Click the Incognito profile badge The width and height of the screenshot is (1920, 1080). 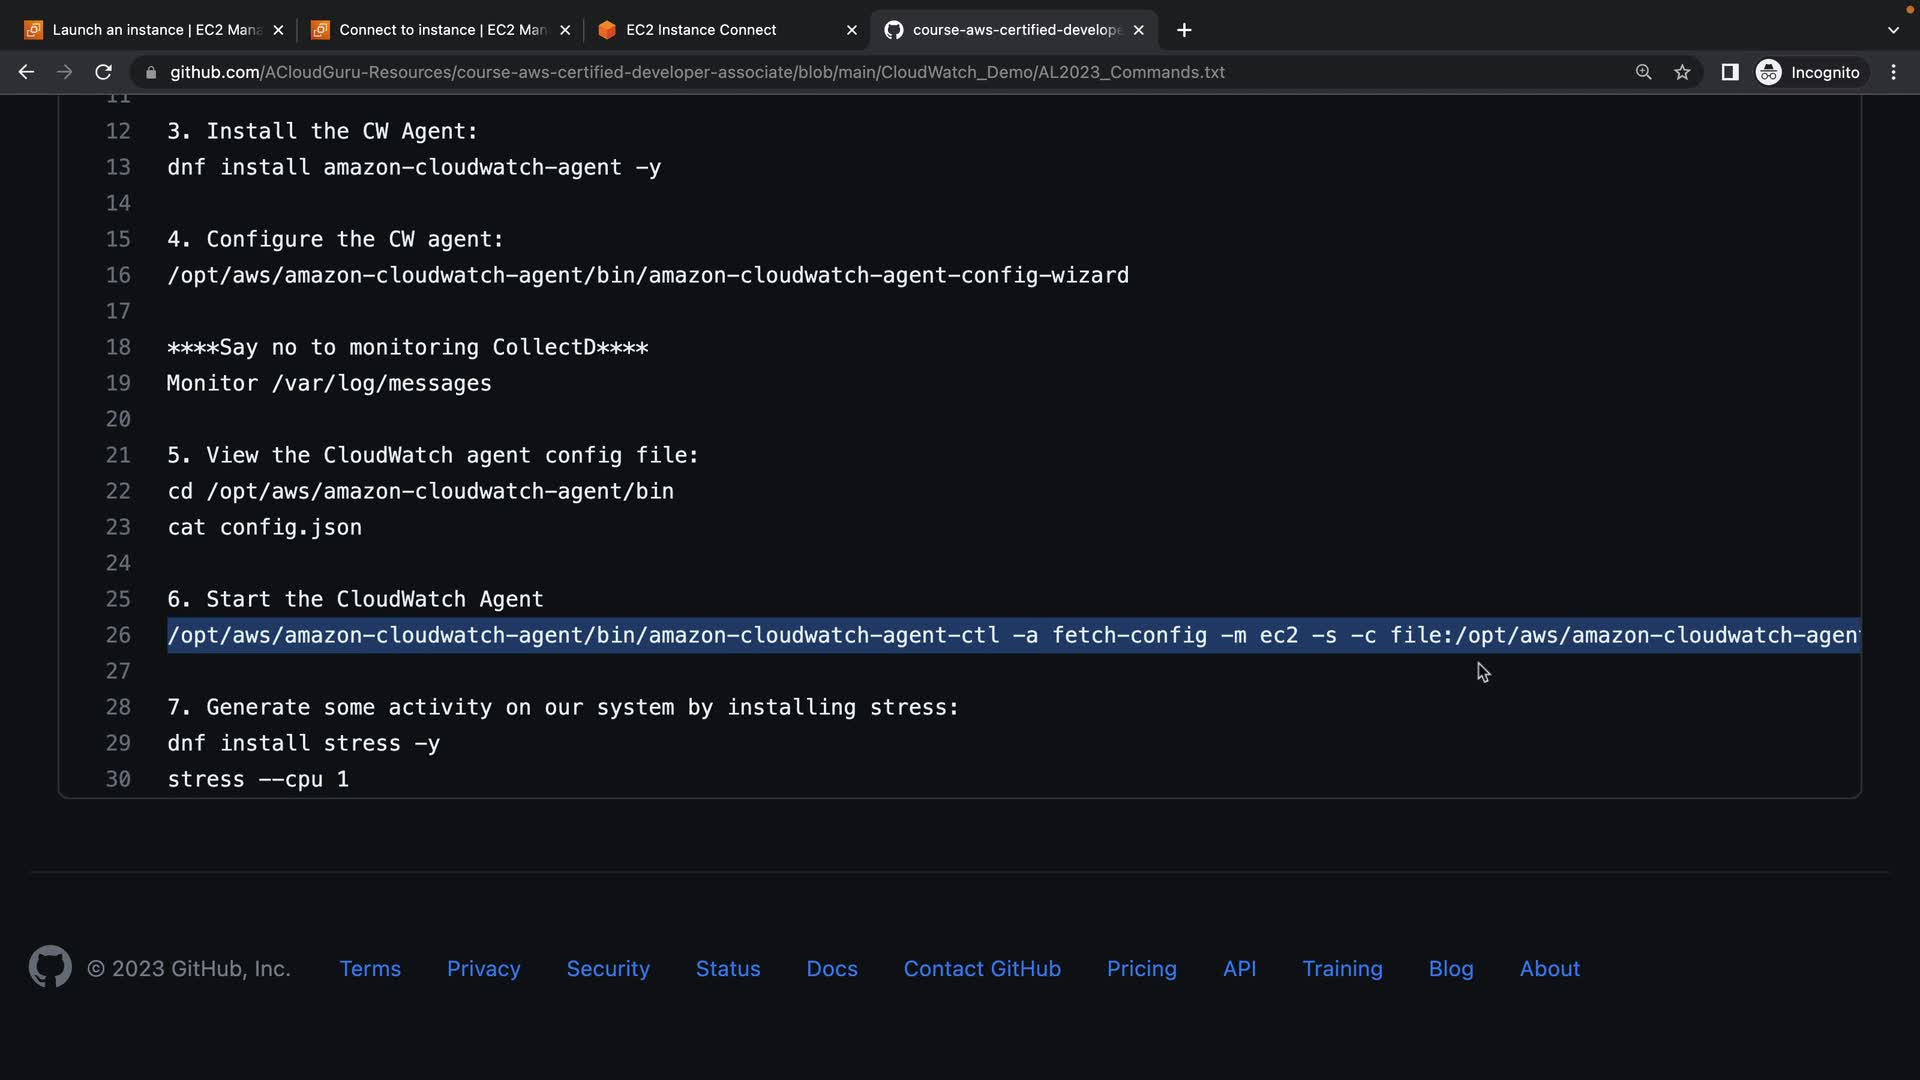(x=1809, y=72)
